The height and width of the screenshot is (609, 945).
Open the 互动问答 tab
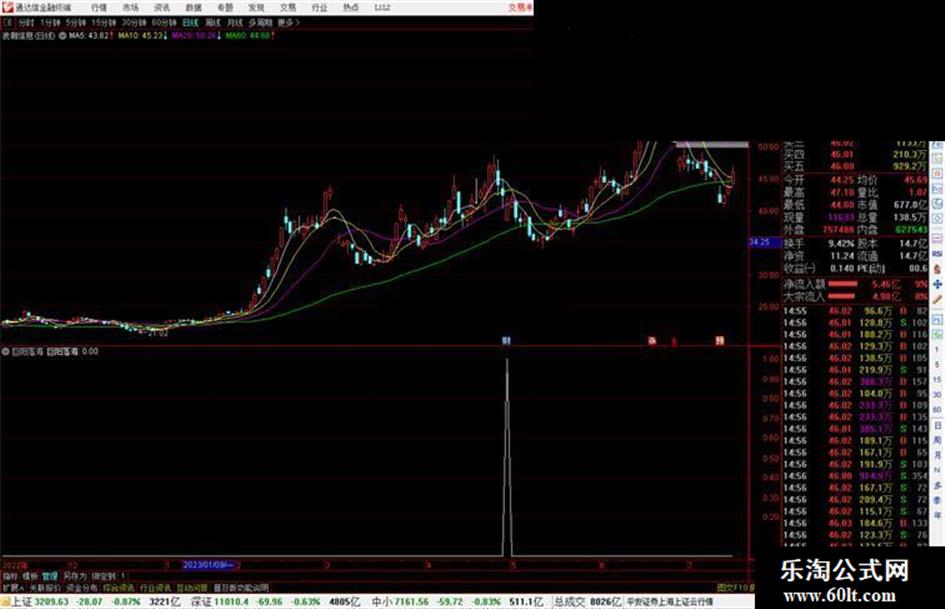pos(192,587)
